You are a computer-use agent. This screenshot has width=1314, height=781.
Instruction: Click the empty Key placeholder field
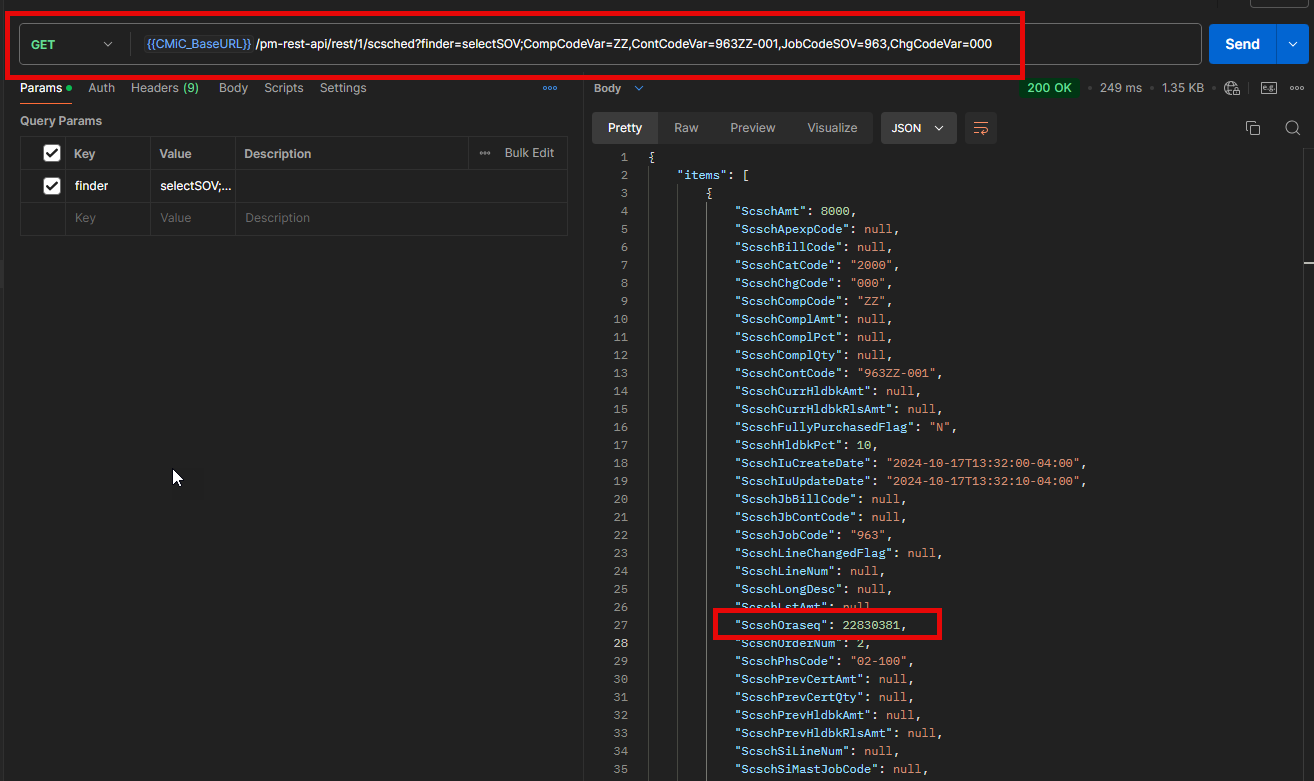coord(108,218)
